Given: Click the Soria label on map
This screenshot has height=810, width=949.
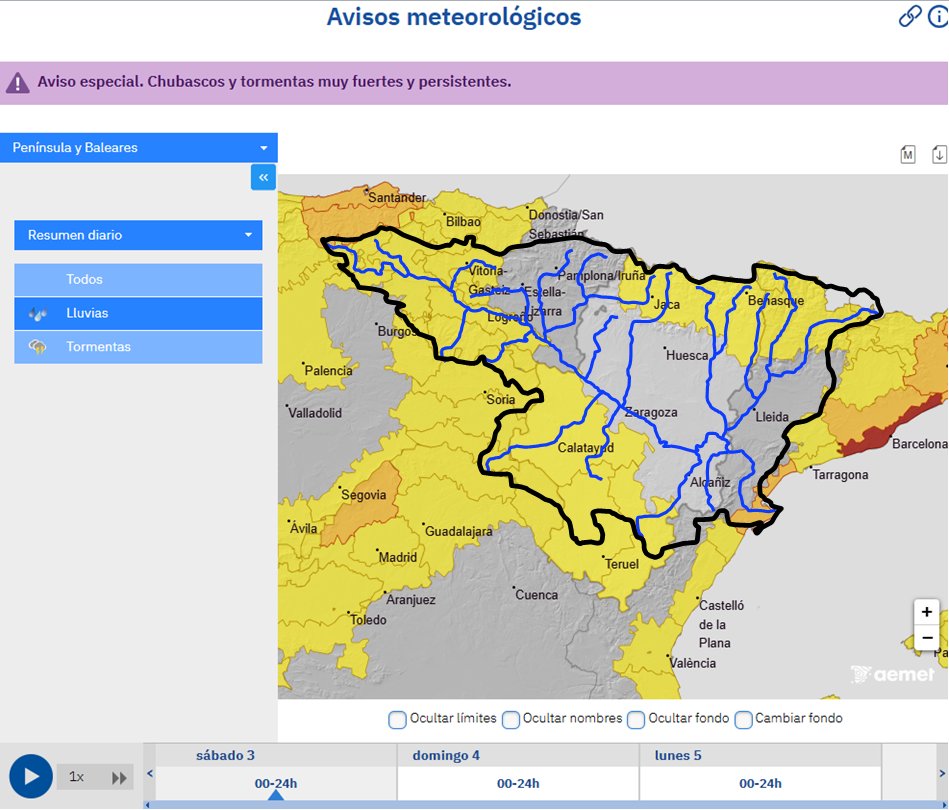Looking at the screenshot, I should pos(501,400).
